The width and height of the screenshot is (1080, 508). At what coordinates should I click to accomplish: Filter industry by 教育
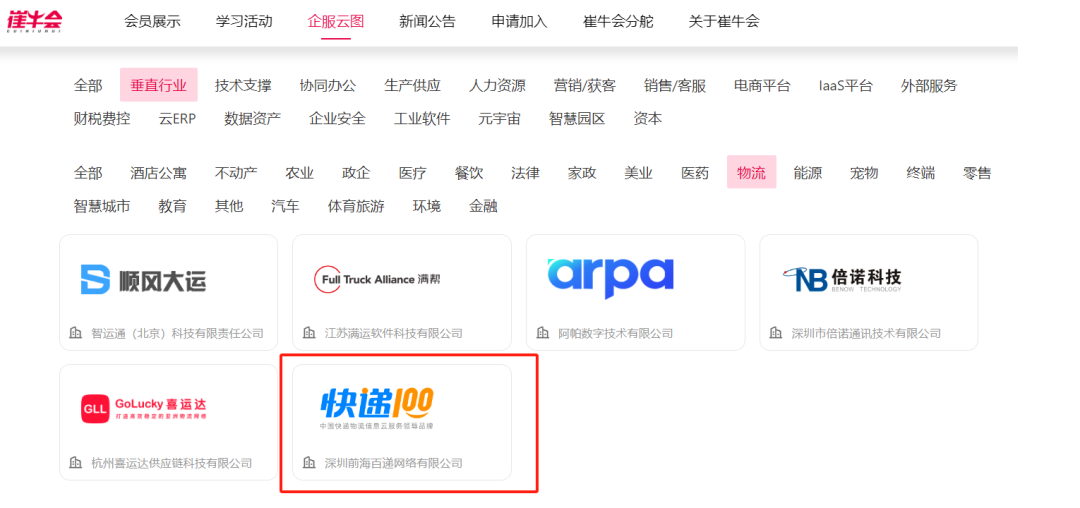tap(172, 206)
